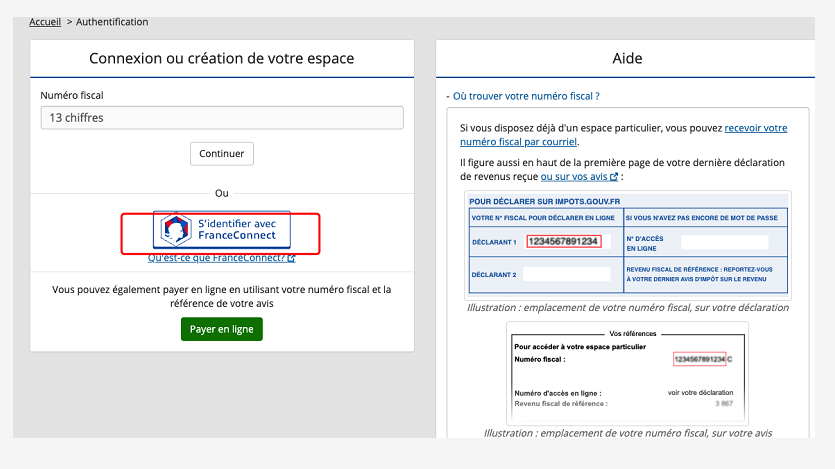The width and height of the screenshot is (835, 469).
Task: Click the 'Numéro fiscal' field label
Action: tap(72, 95)
